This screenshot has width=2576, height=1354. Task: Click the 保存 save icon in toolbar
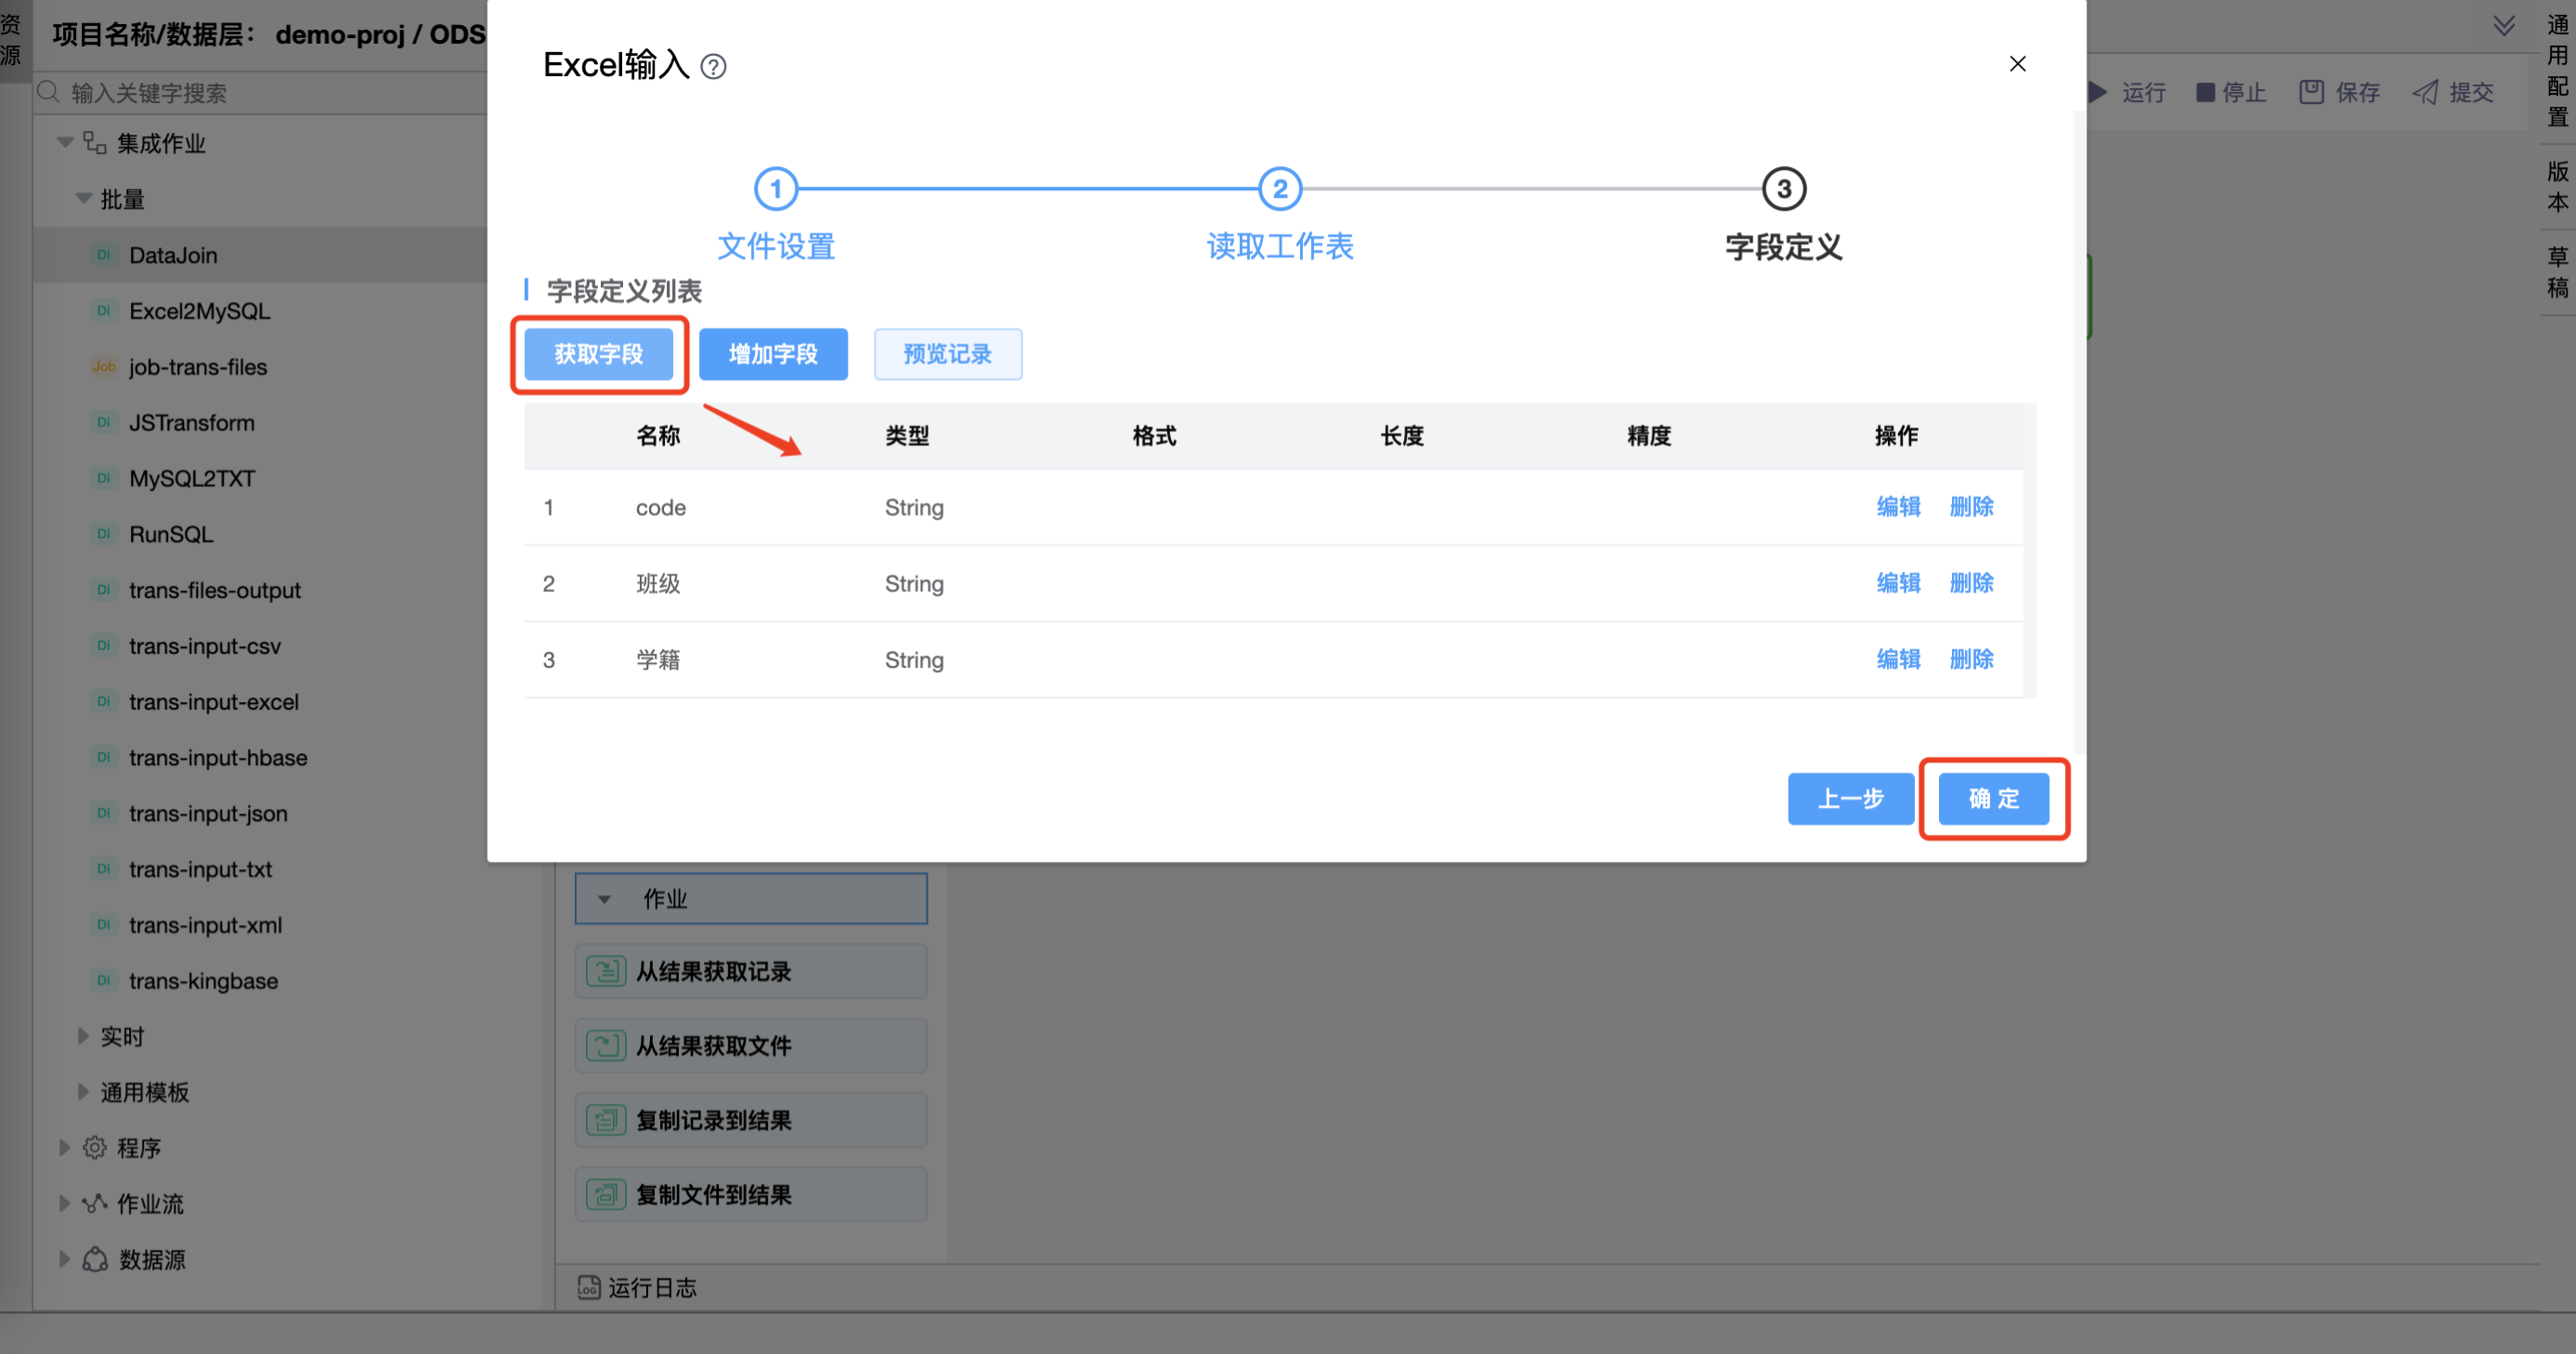tap(2311, 93)
